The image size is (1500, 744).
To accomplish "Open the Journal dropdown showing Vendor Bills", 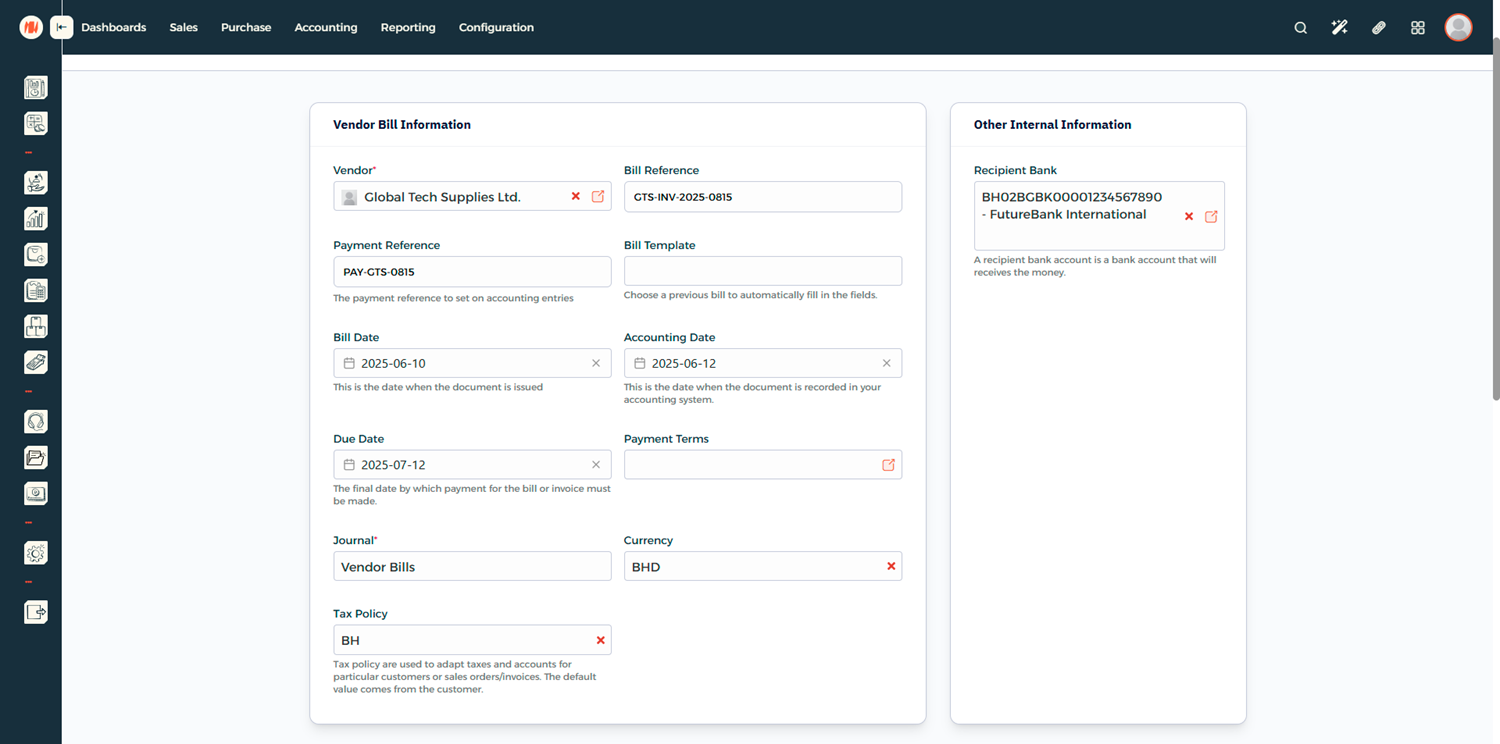I will [471, 567].
